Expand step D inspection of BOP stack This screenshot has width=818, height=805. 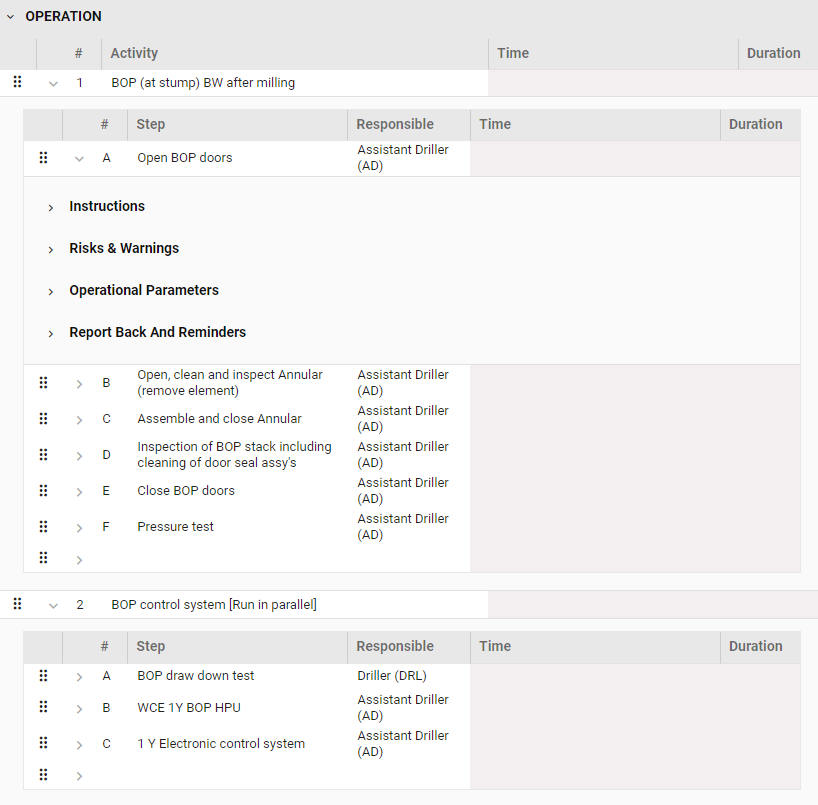79,455
